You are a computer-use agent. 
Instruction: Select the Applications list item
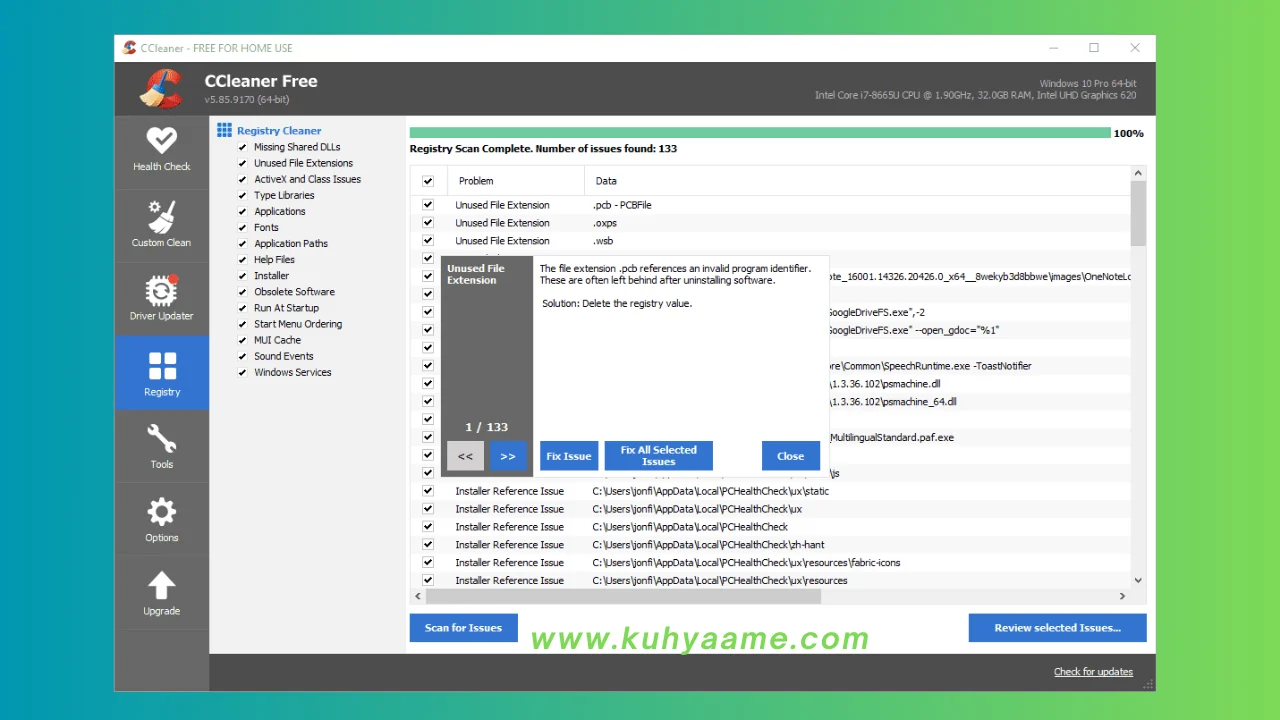(280, 211)
